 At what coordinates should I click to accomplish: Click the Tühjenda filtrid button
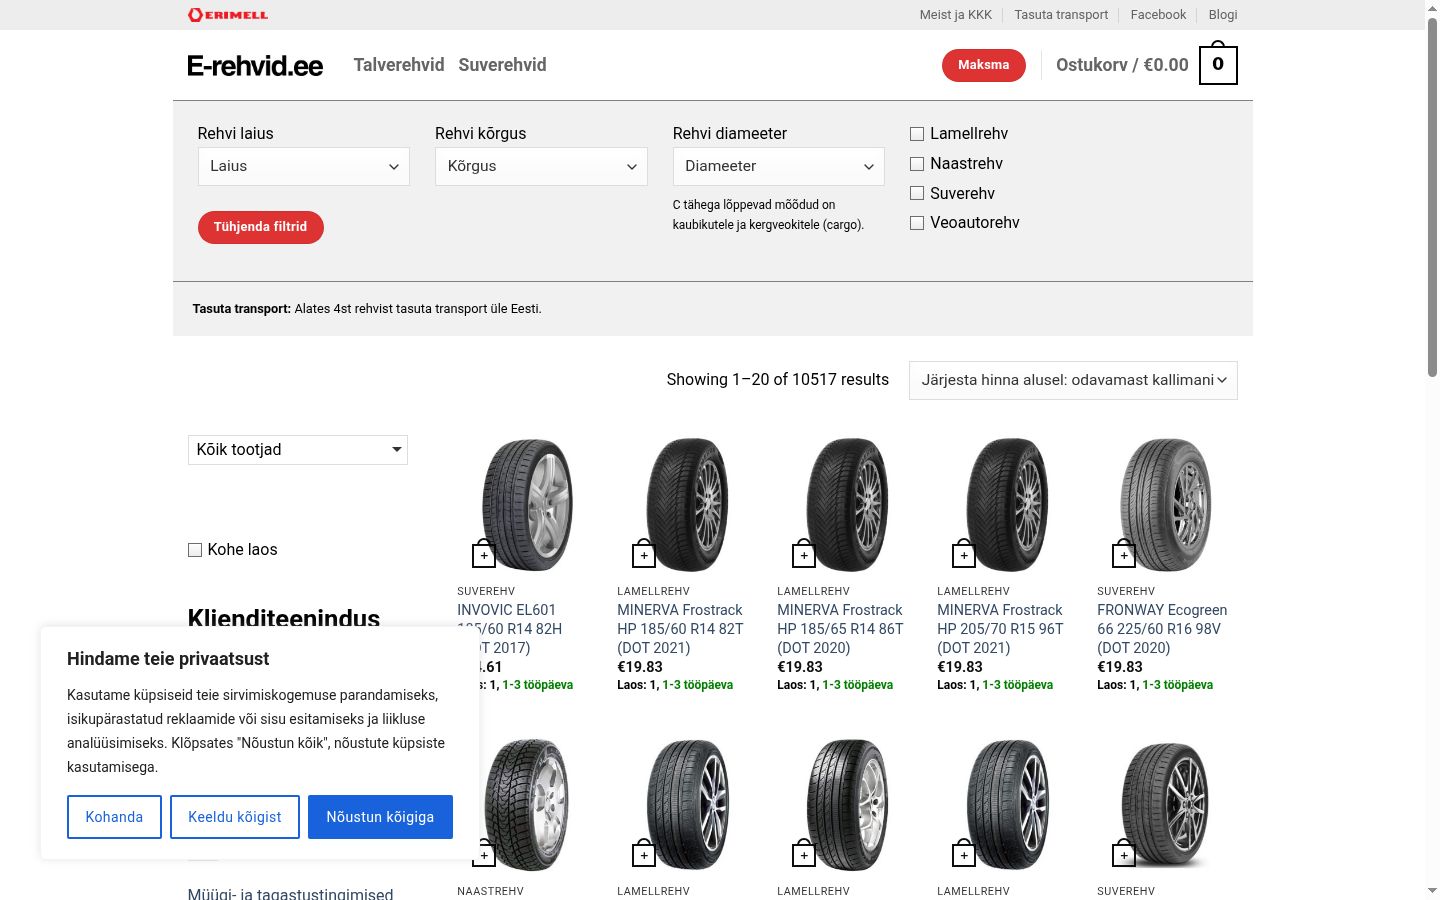[x=261, y=227]
